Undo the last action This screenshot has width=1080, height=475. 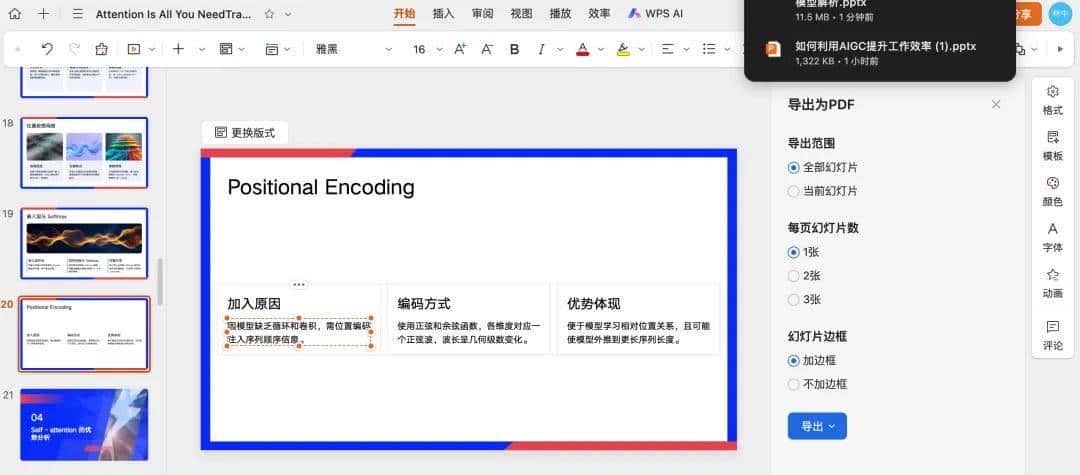click(x=47, y=49)
